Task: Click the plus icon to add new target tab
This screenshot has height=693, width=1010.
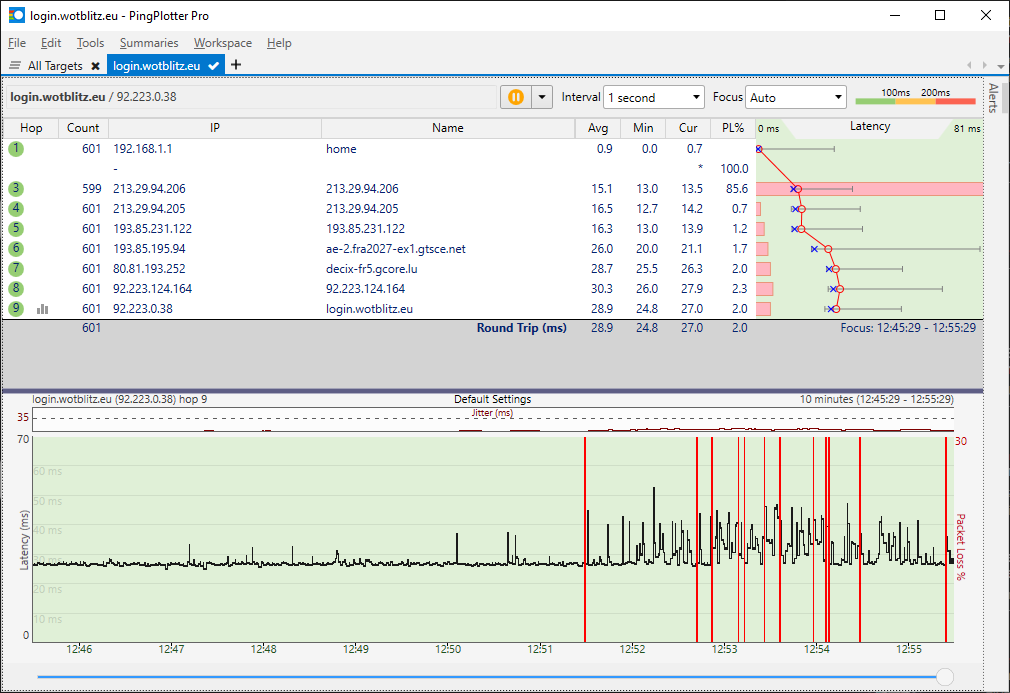Action: pyautogui.click(x=236, y=65)
